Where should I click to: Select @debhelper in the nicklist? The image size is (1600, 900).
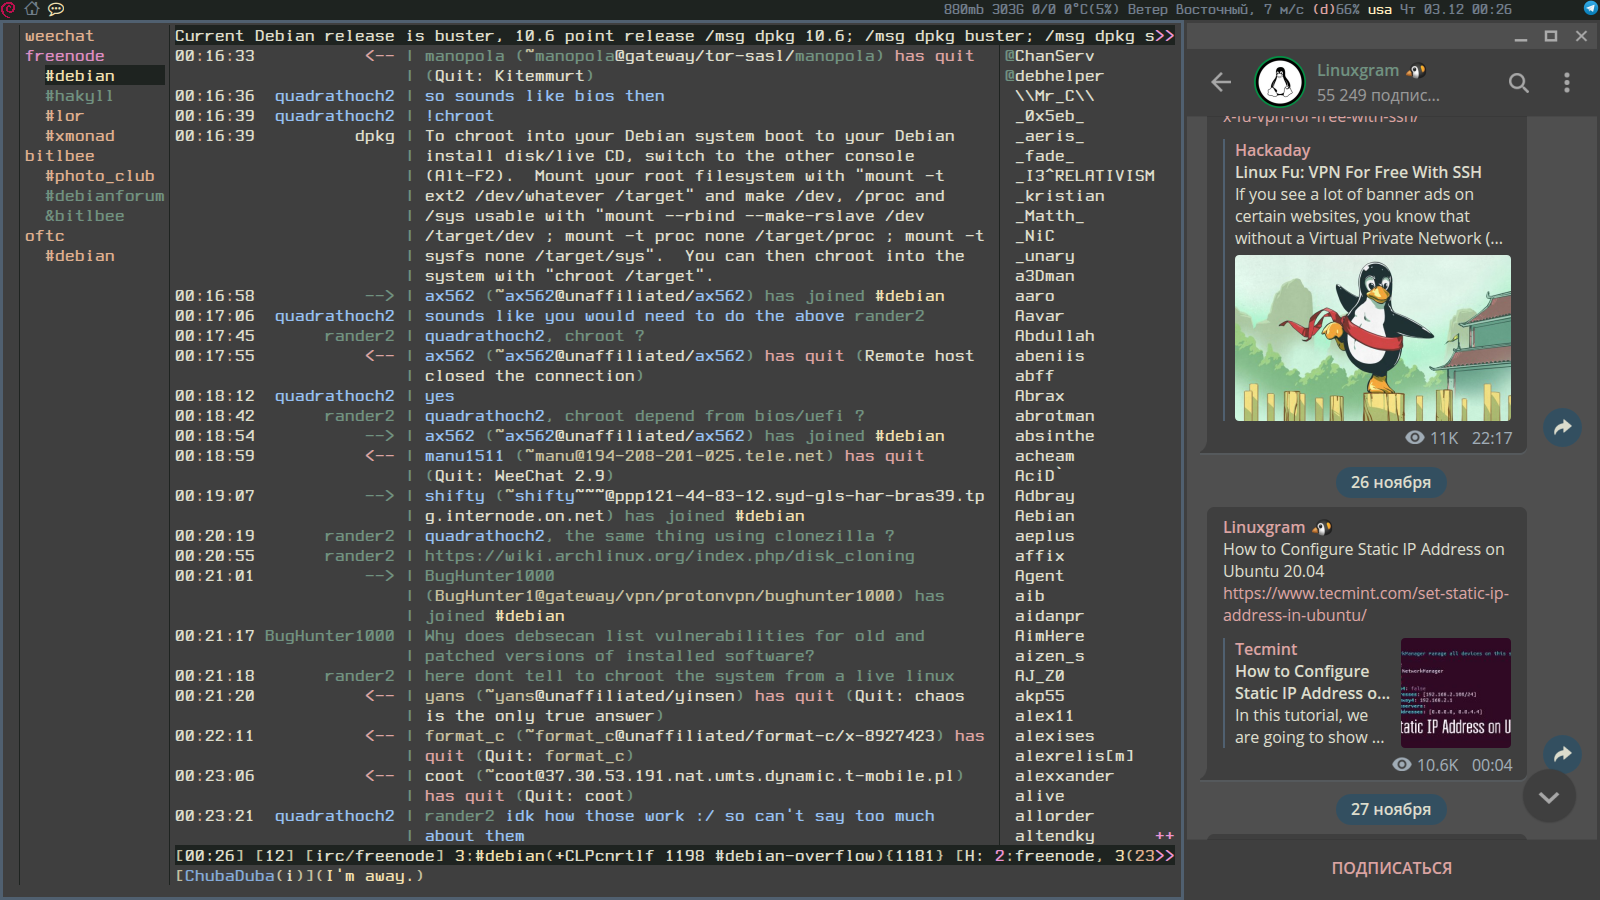1054,76
